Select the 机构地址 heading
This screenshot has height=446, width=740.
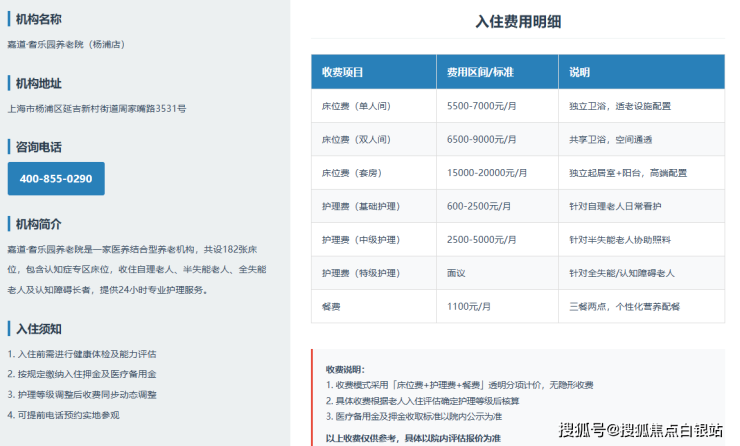click(39, 84)
